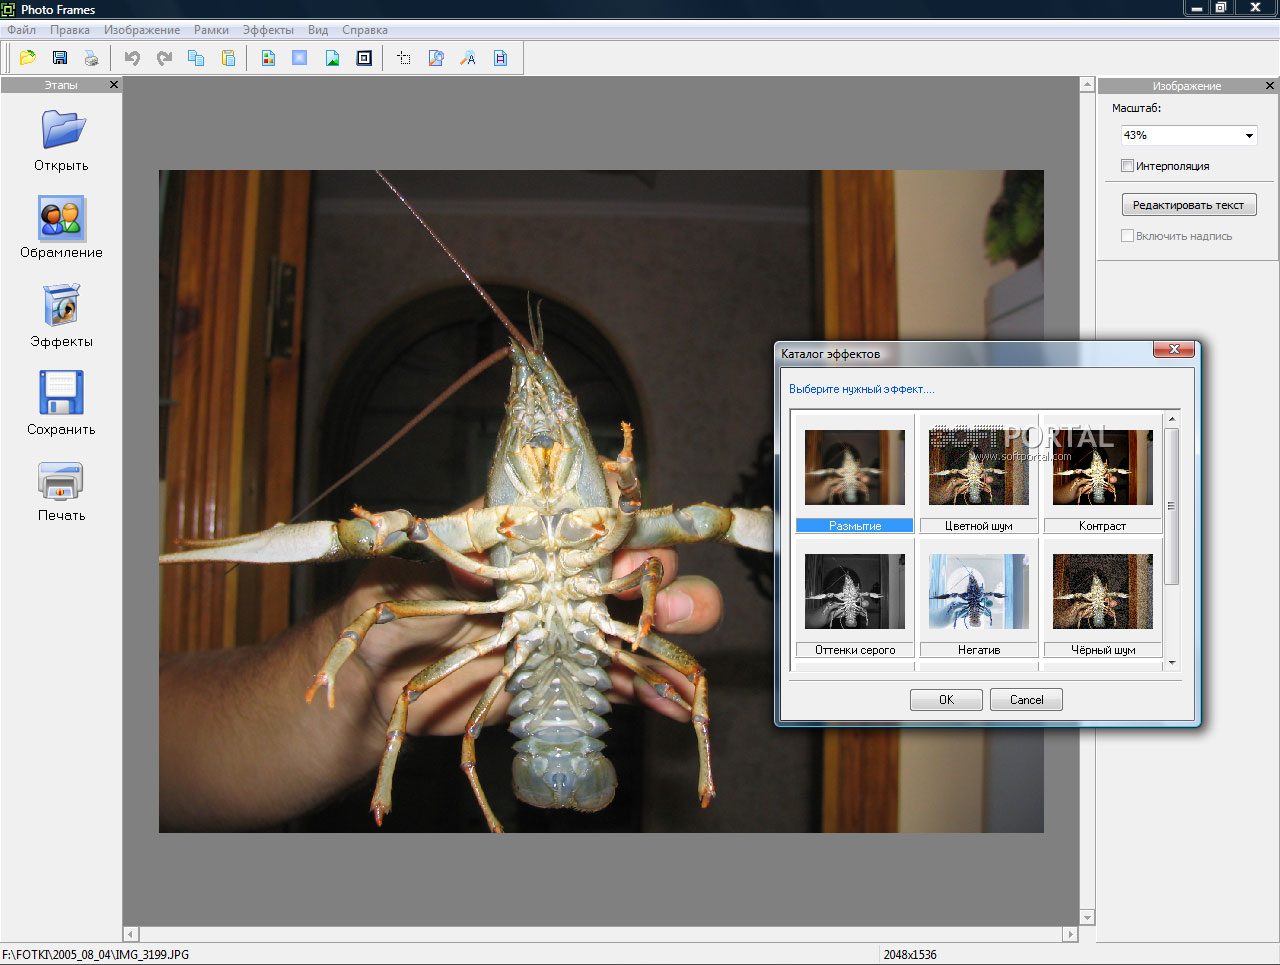Screen dimensions: 1280x965
Task: Click the Редактировать текст button
Action: (1188, 205)
